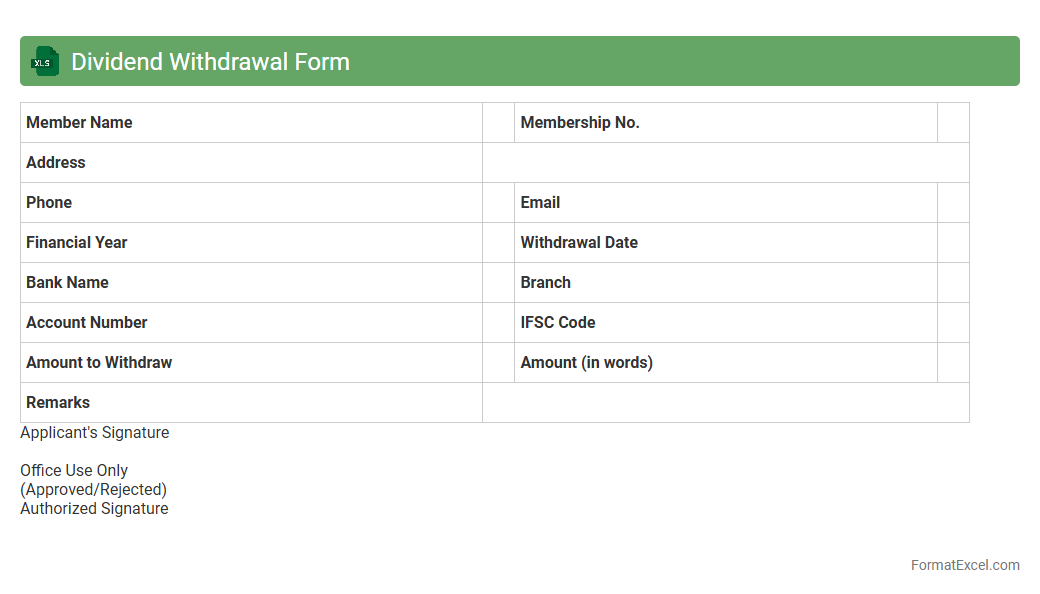The image size is (1040, 594).
Task: Click the Dividend Withdrawal Form title
Action: [210, 62]
